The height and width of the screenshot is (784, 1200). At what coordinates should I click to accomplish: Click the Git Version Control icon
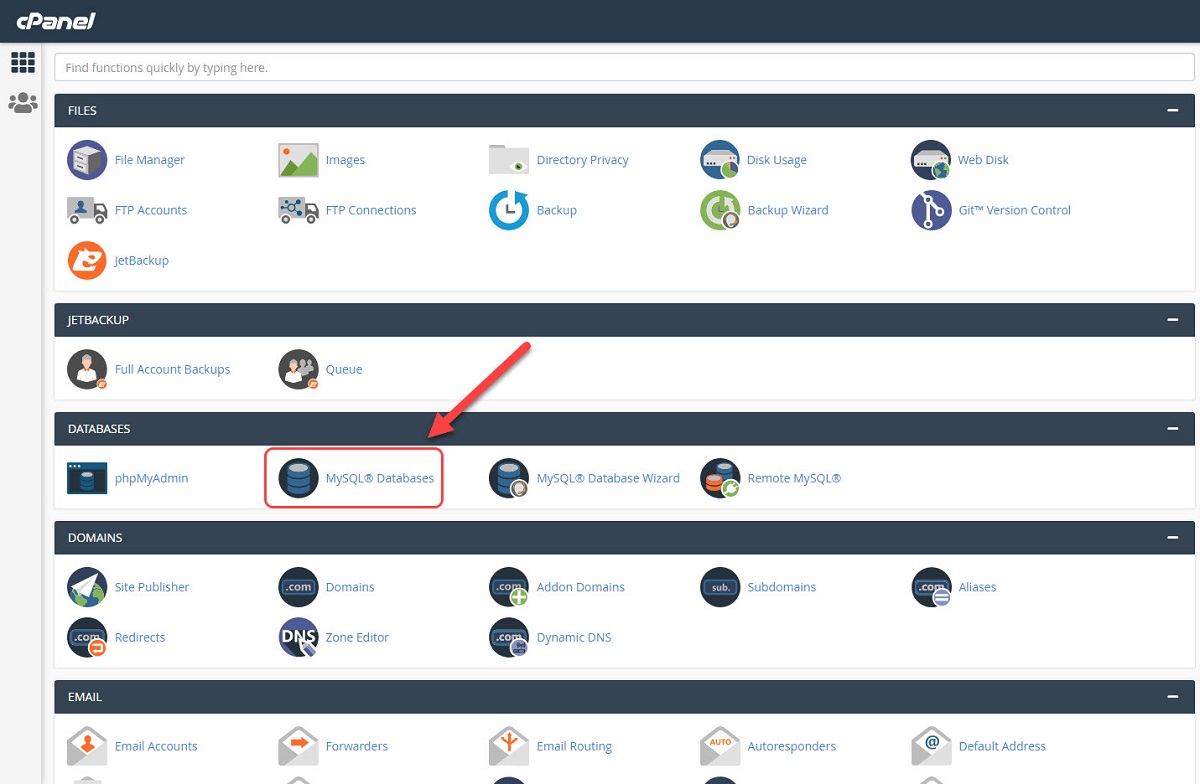[x=931, y=210]
